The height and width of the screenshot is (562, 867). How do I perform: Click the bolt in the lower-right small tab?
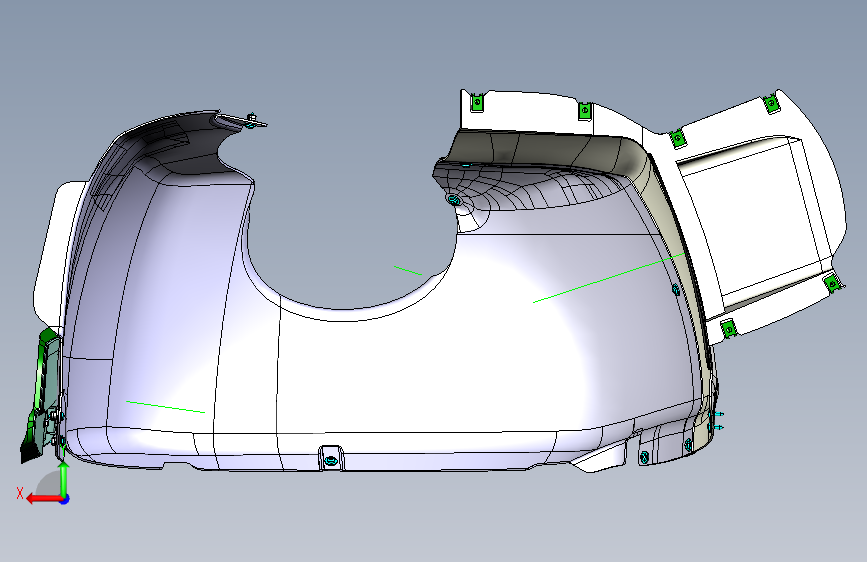click(644, 457)
